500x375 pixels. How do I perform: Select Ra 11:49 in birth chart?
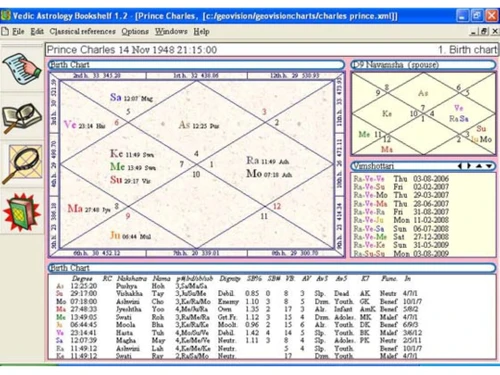268,161
